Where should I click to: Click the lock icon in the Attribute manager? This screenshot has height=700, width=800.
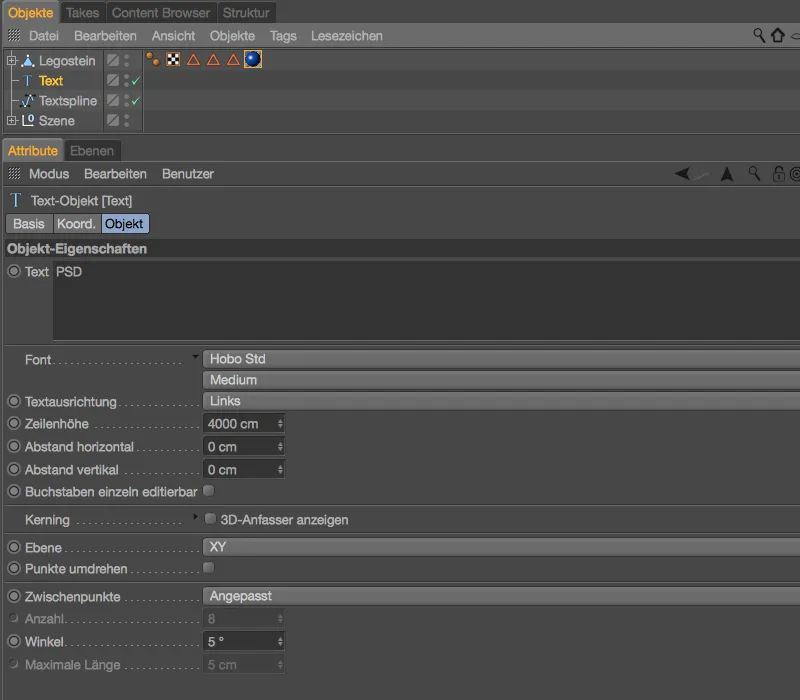(x=779, y=174)
